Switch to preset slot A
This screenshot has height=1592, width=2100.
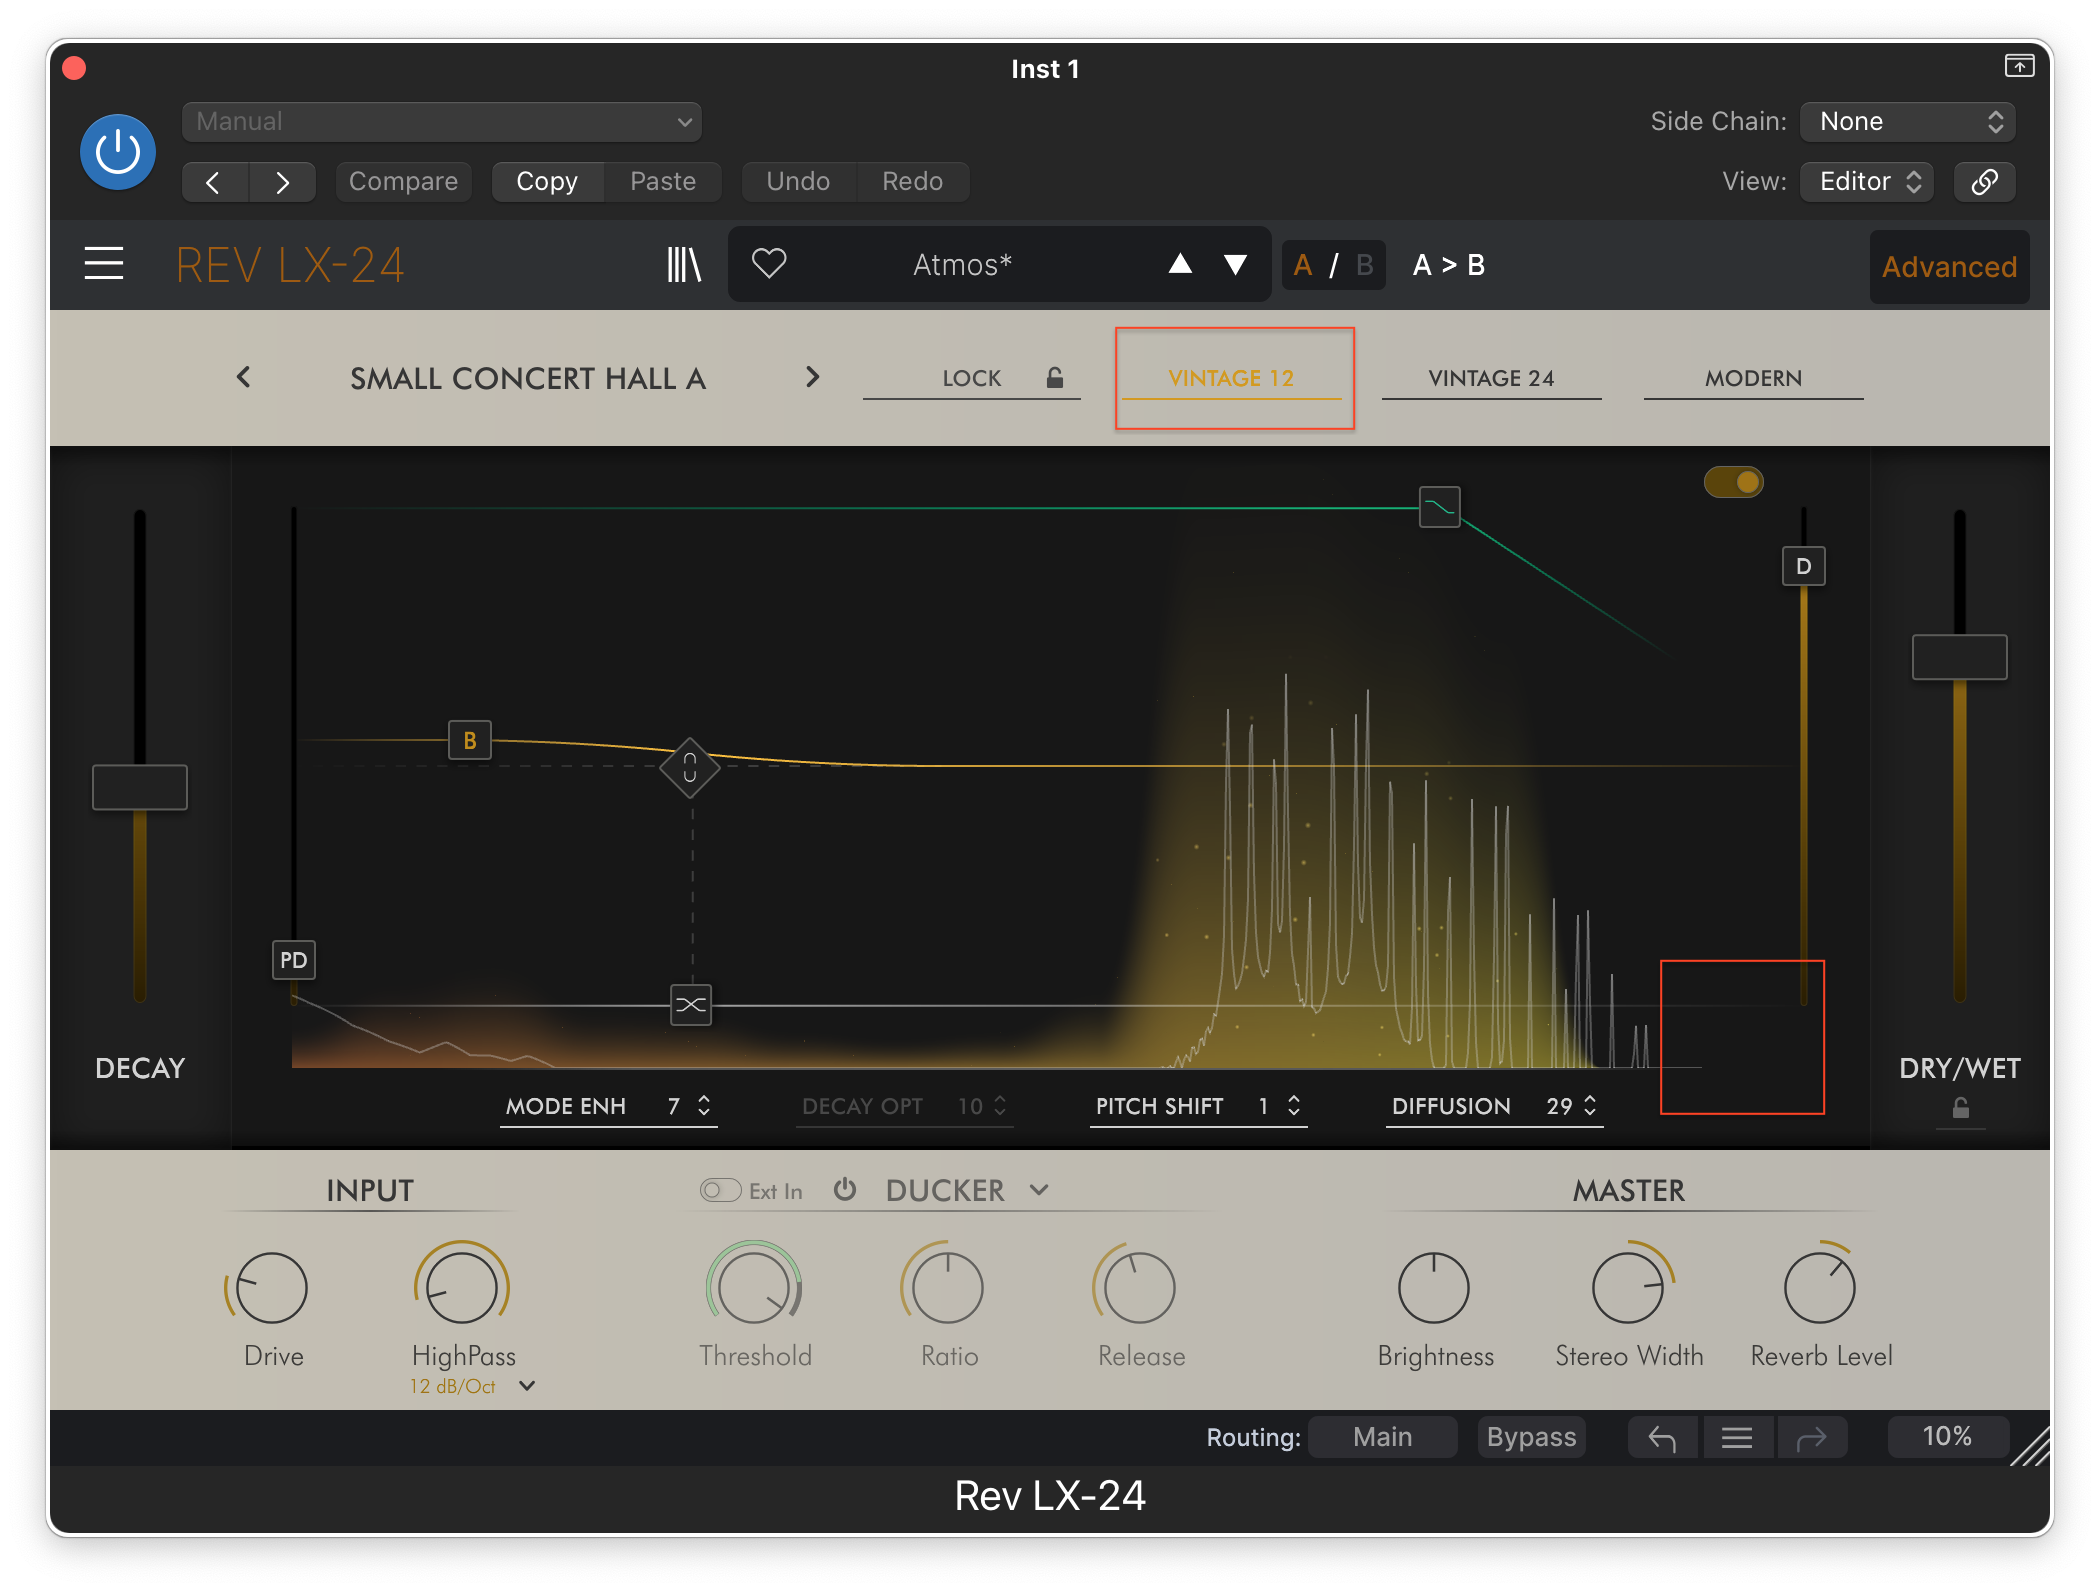click(1302, 265)
